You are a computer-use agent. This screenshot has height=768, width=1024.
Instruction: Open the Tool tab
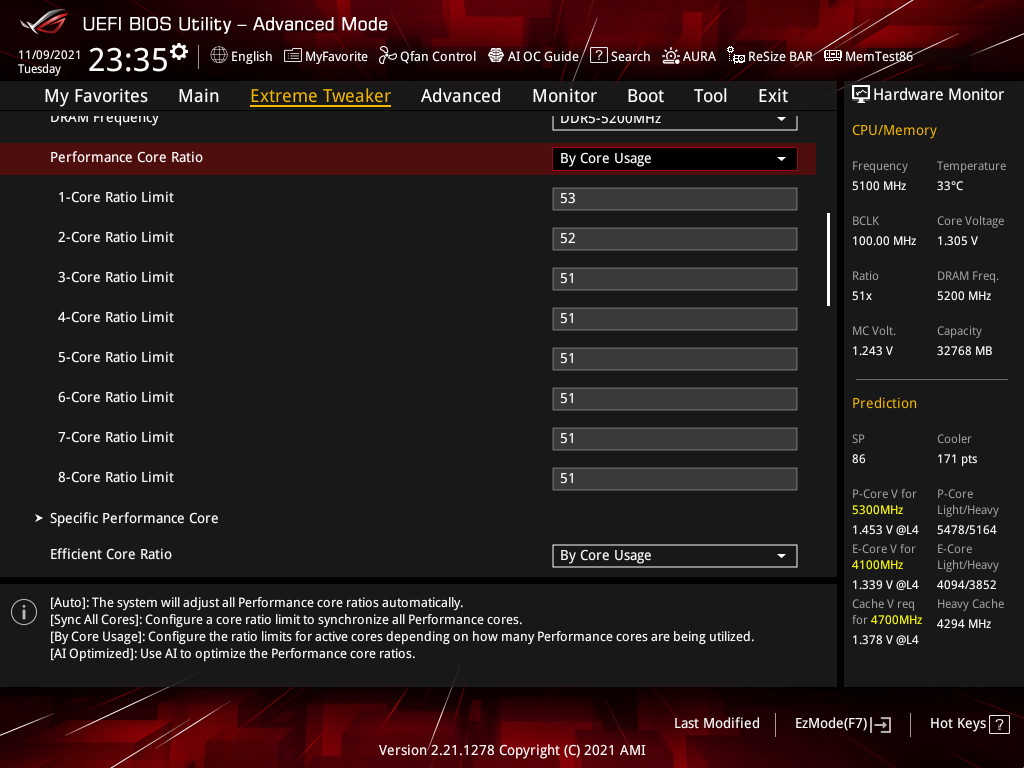pos(710,95)
